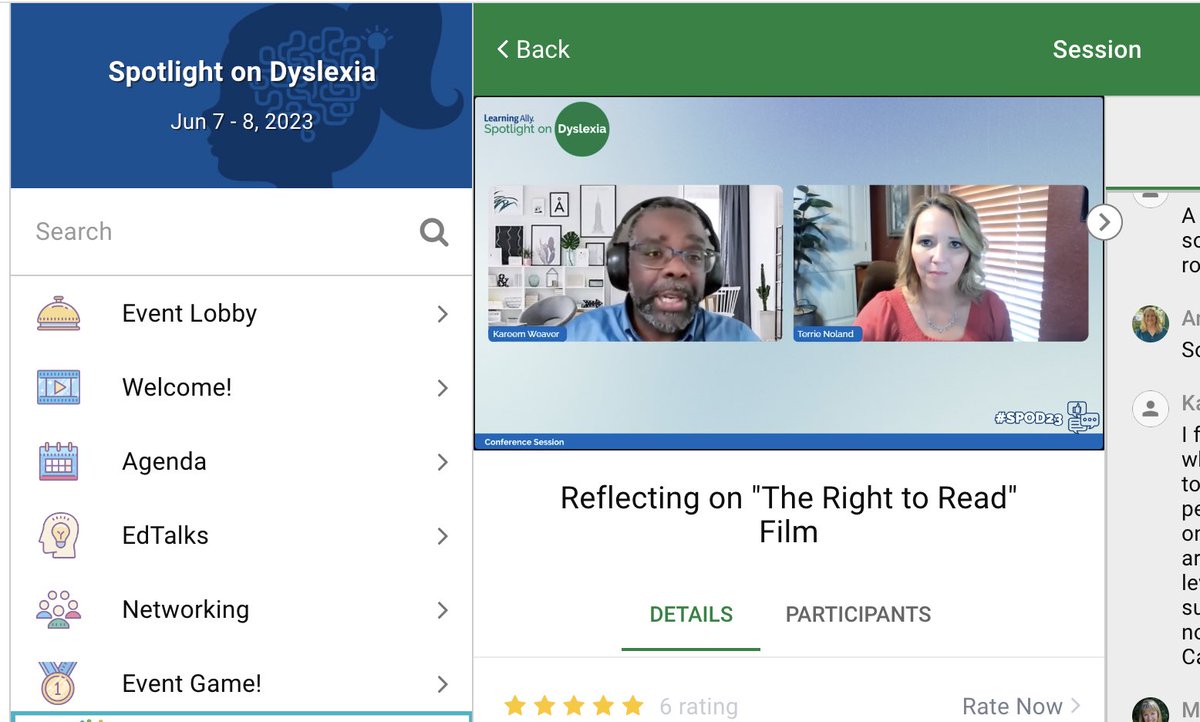Image resolution: width=1200 pixels, height=722 pixels.
Task: Click the gray default avatar in chat
Action: 1150,407
